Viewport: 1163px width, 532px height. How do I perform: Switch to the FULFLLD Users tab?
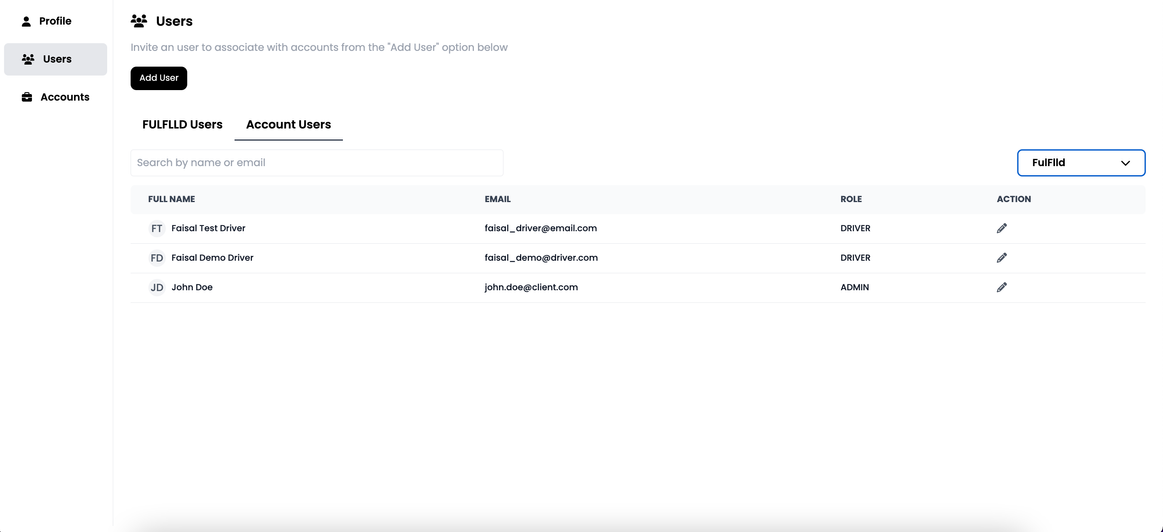click(182, 125)
